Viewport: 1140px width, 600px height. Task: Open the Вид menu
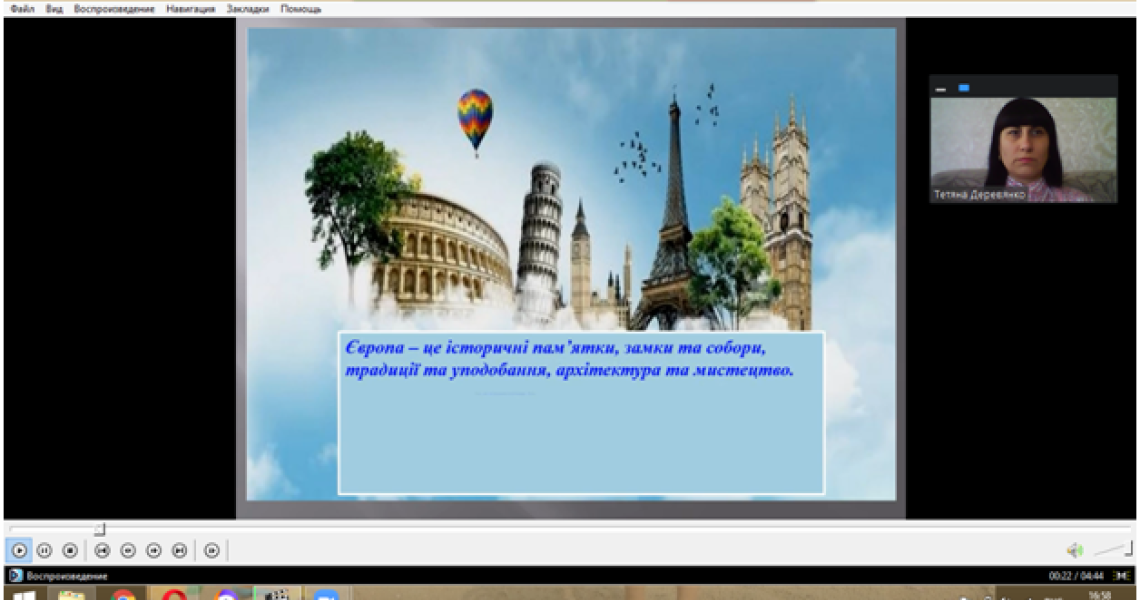click(55, 9)
